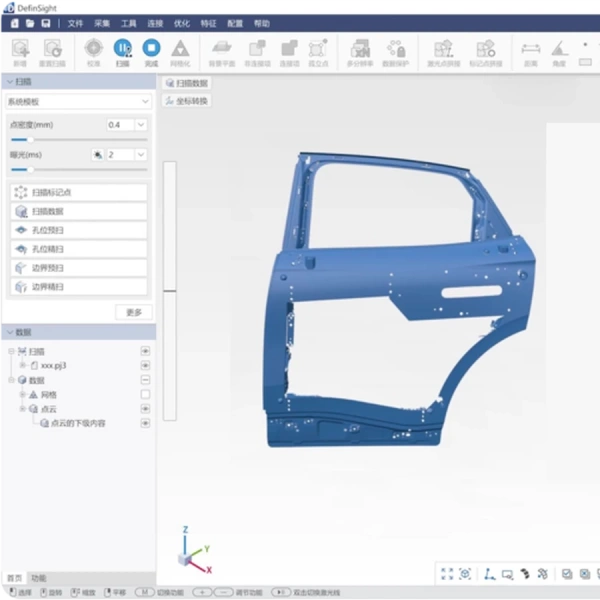Click the 点密度 slider handle
The width and height of the screenshot is (600, 600).
[30, 140]
